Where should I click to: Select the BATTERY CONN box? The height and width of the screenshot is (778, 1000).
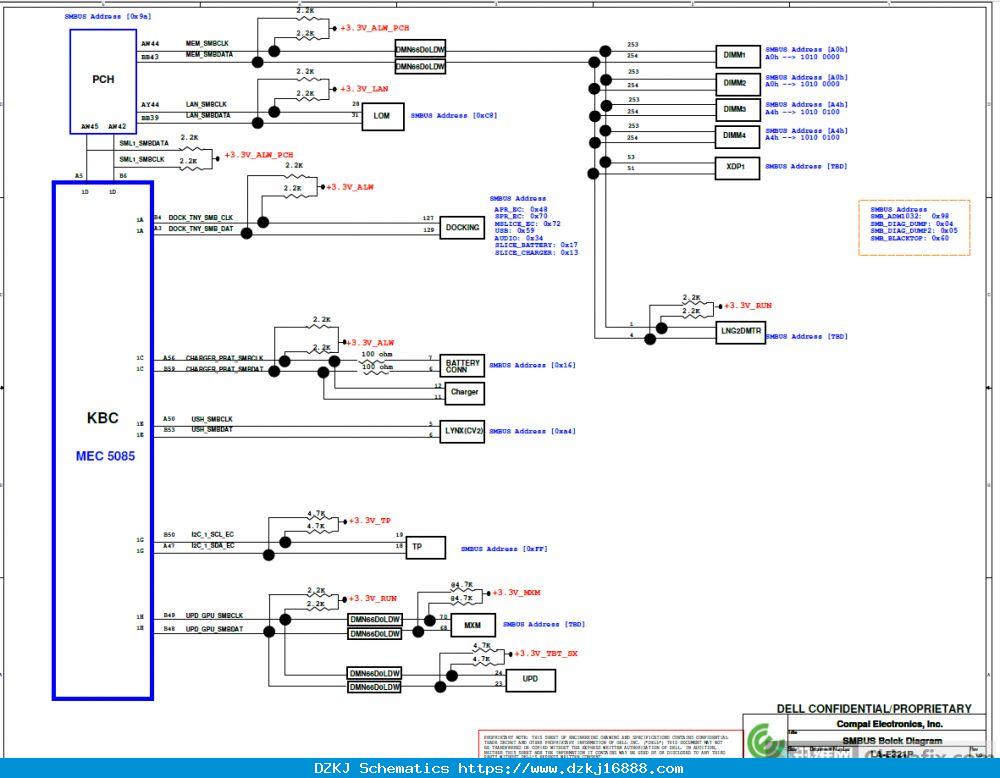(462, 366)
